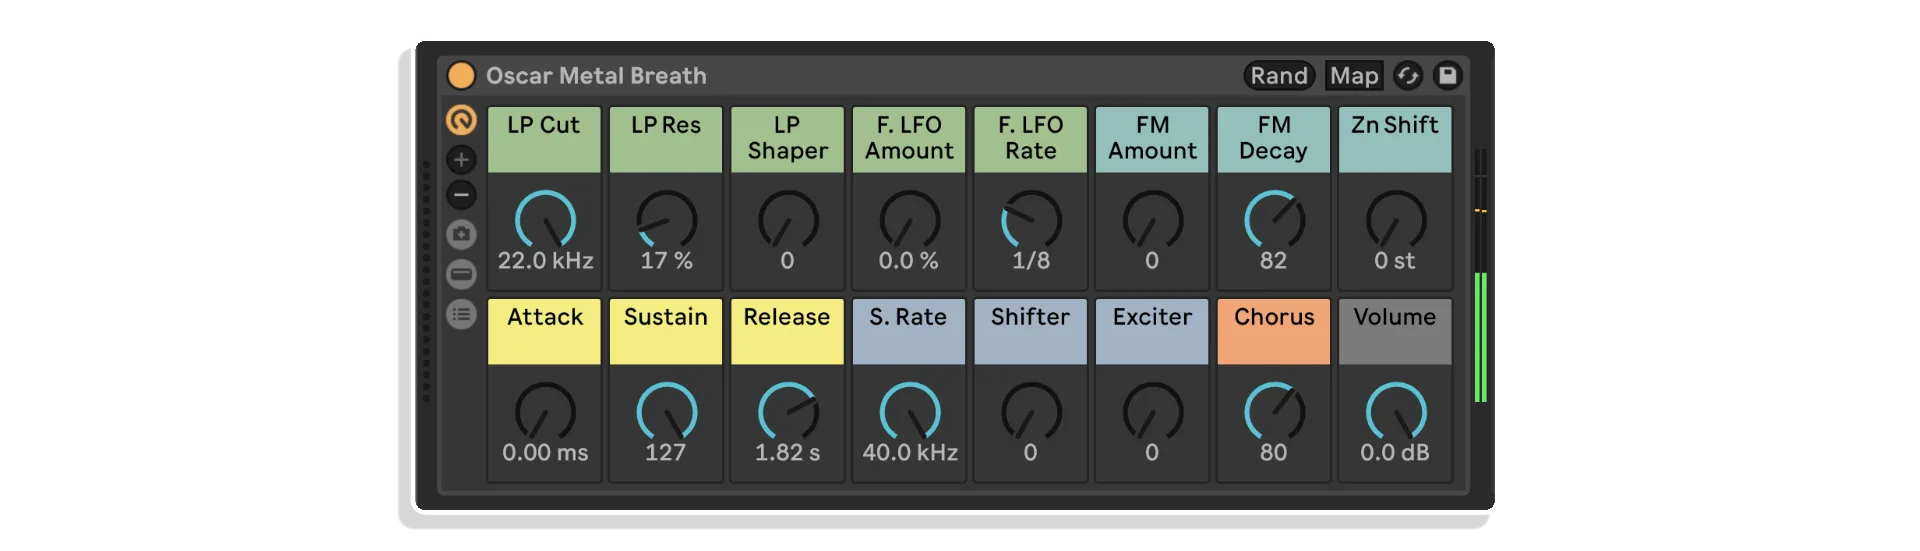1920x551 pixels.
Task: Click the Attack knob
Action: pyautogui.click(x=545, y=412)
